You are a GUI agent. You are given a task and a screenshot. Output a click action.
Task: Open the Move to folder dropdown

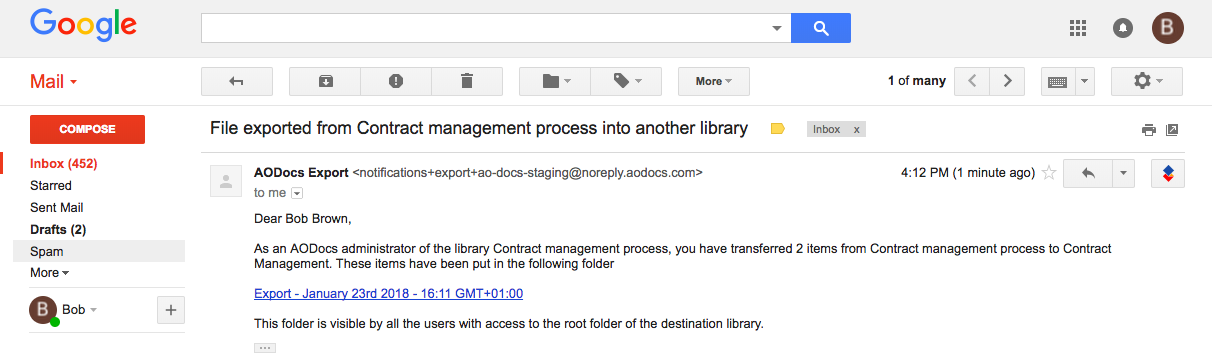click(555, 81)
